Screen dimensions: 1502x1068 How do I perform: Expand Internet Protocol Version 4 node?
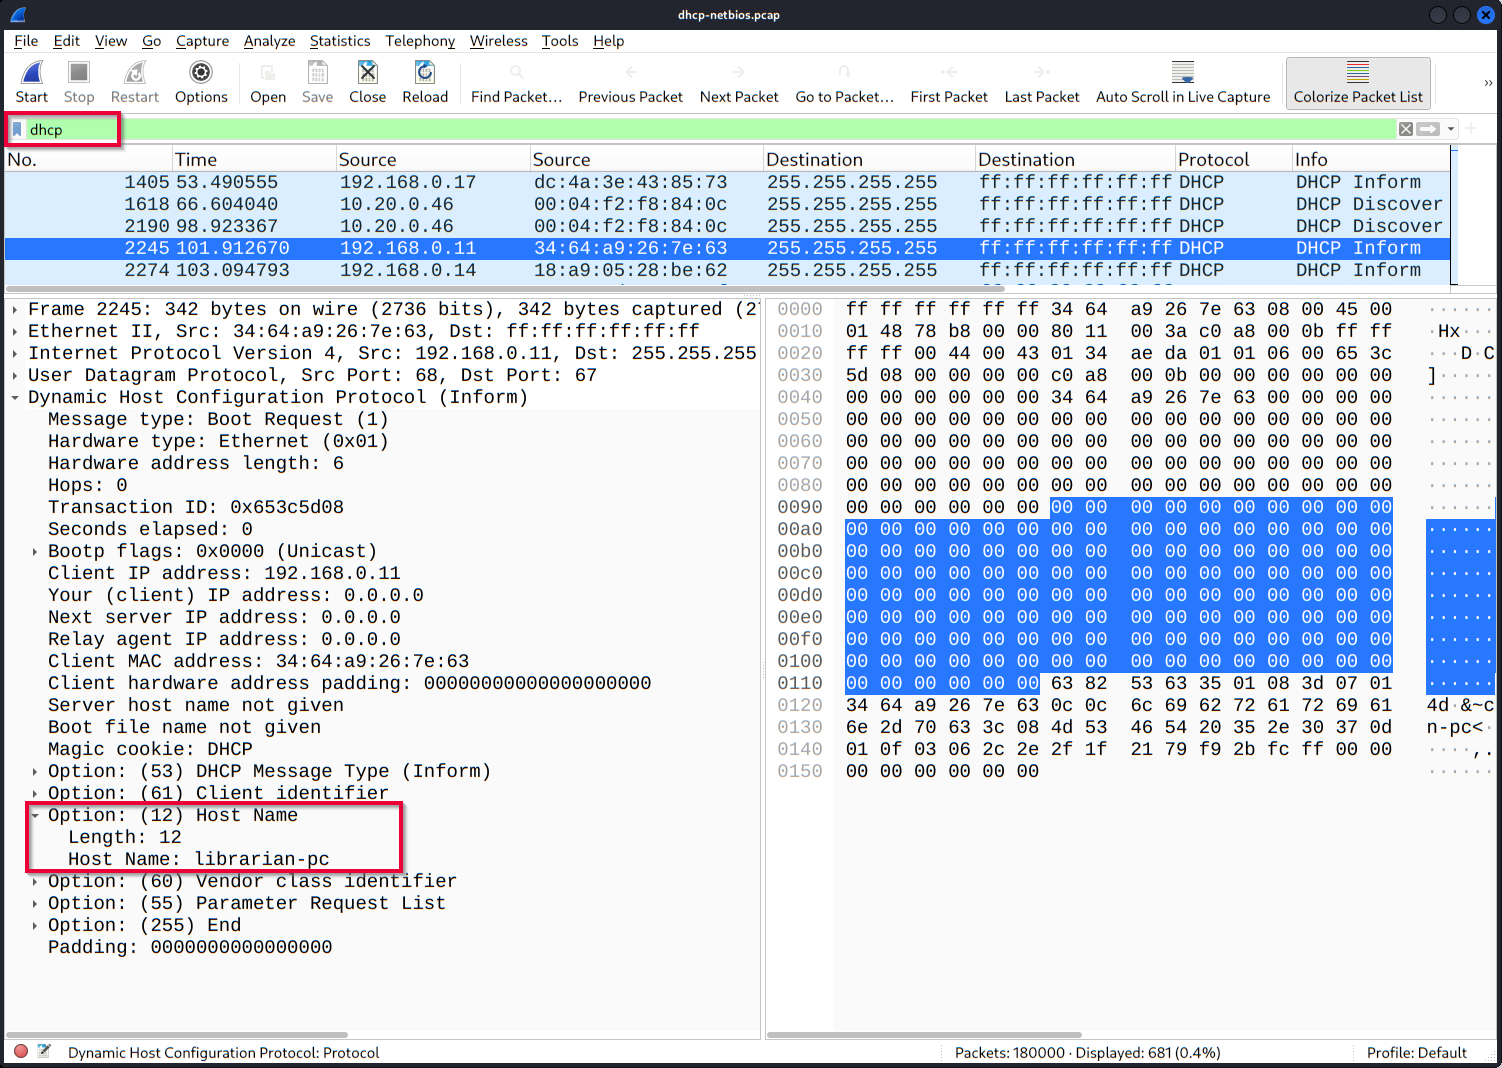[15, 353]
